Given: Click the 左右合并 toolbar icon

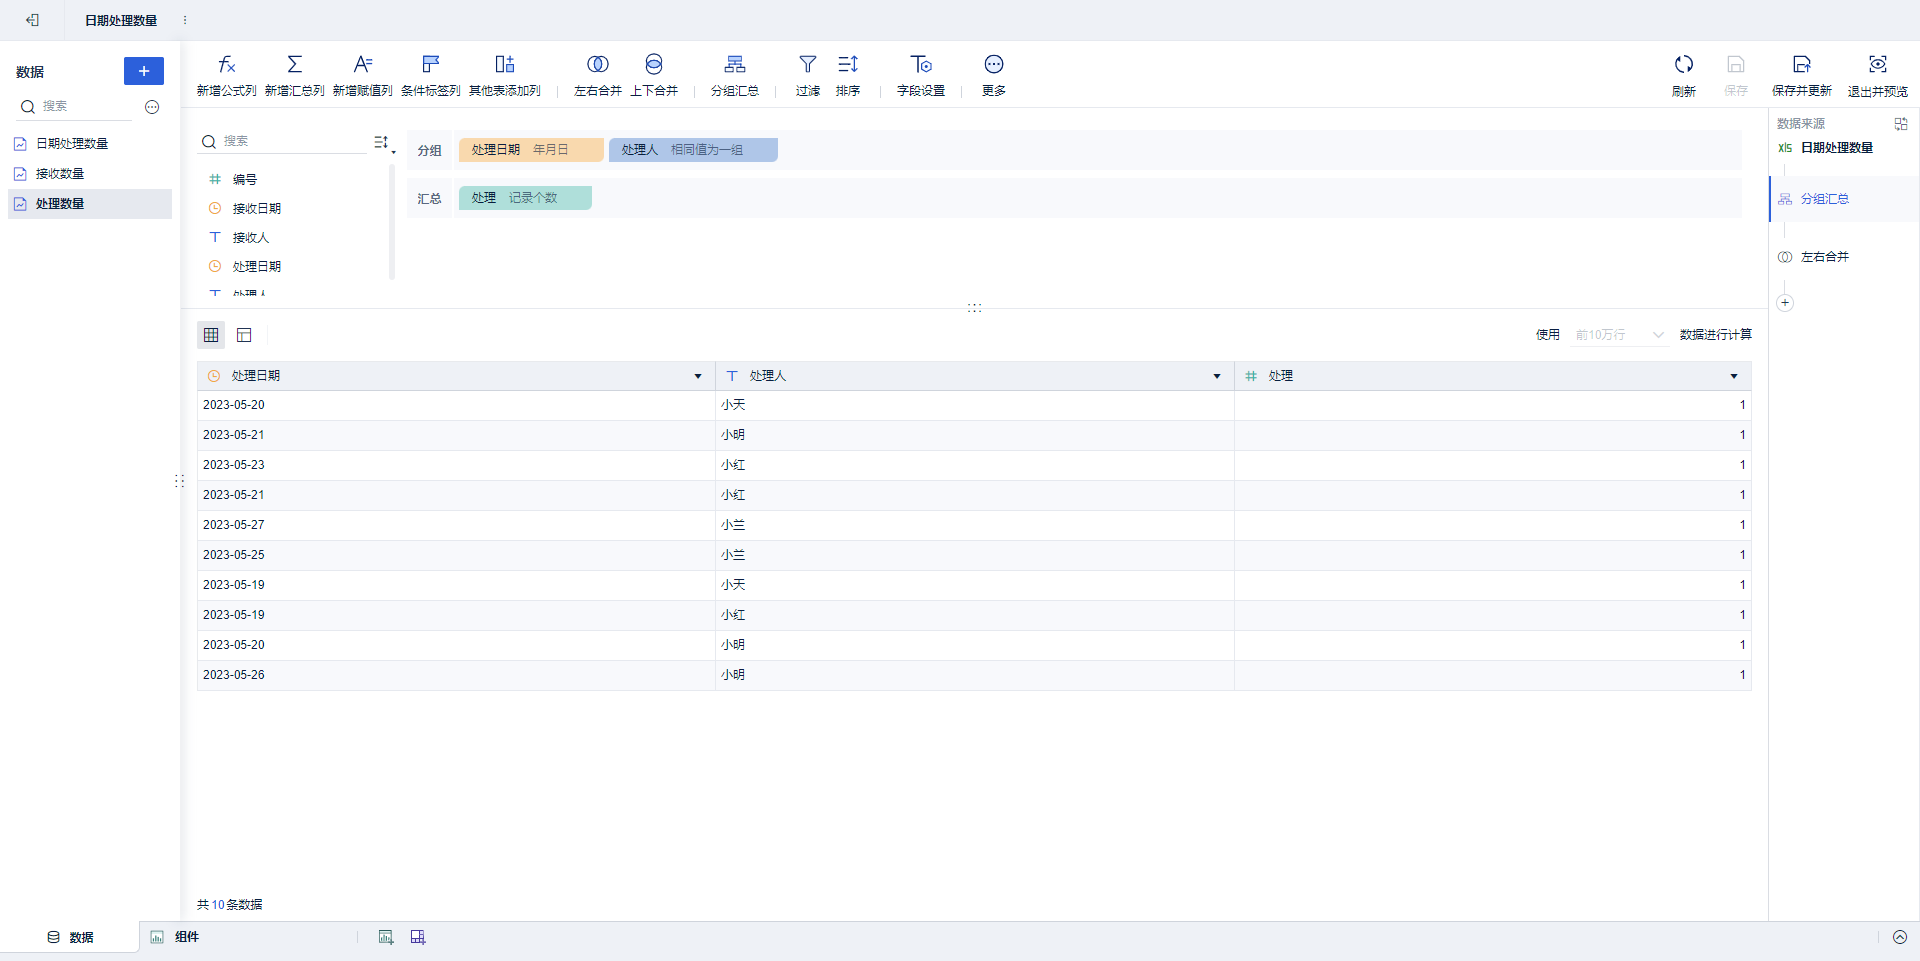Looking at the screenshot, I should point(598,65).
